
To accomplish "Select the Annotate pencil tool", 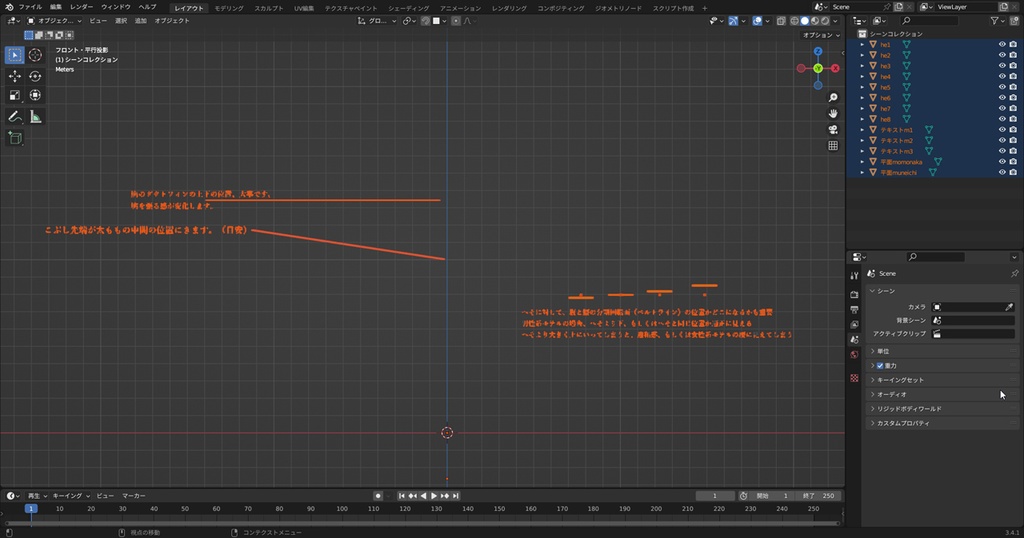I will click(14, 117).
